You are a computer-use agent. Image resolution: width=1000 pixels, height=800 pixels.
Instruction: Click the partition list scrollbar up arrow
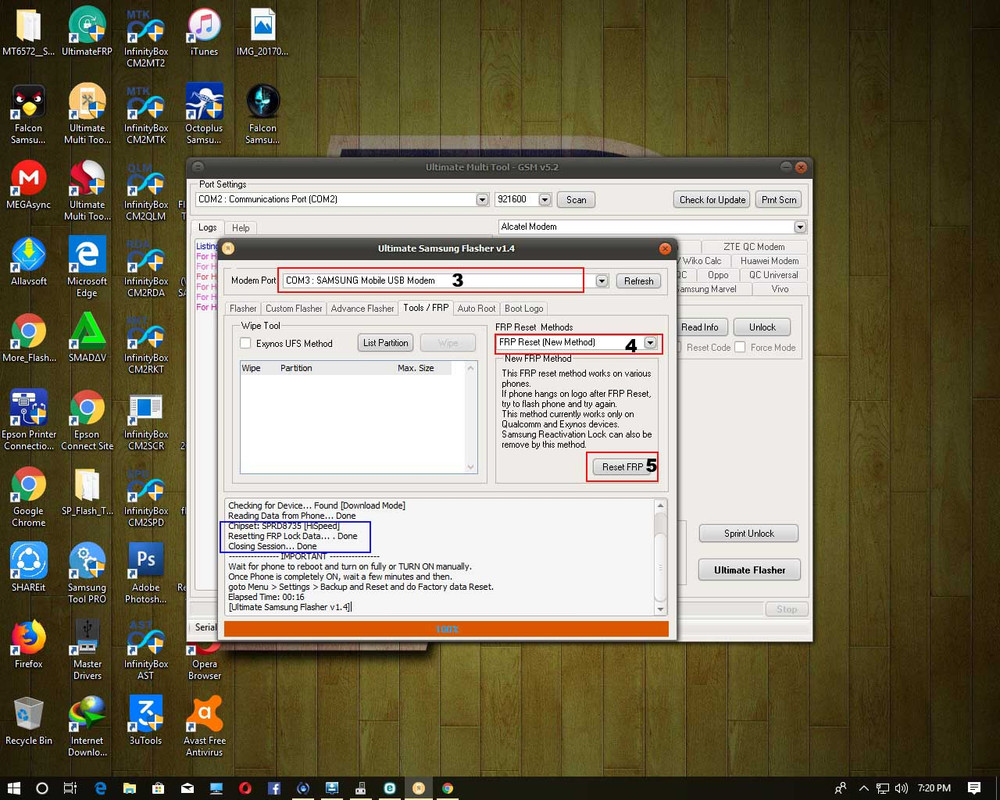[x=471, y=368]
